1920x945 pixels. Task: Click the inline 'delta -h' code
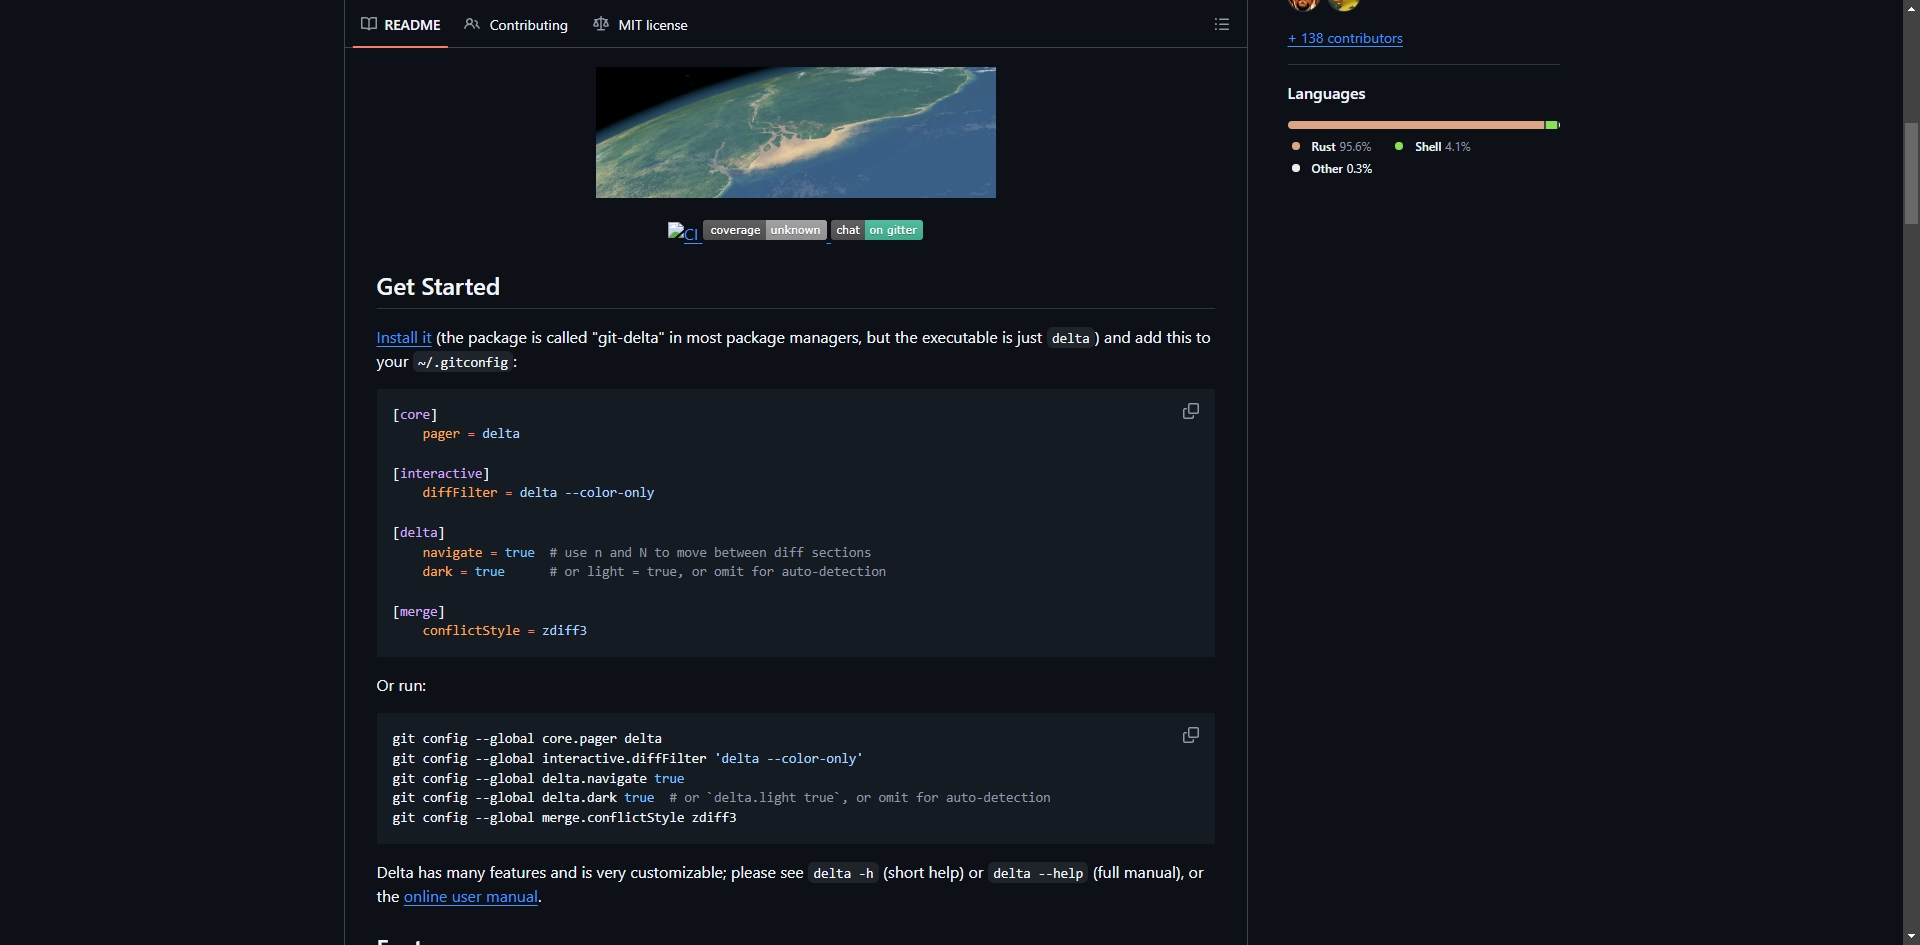843,873
